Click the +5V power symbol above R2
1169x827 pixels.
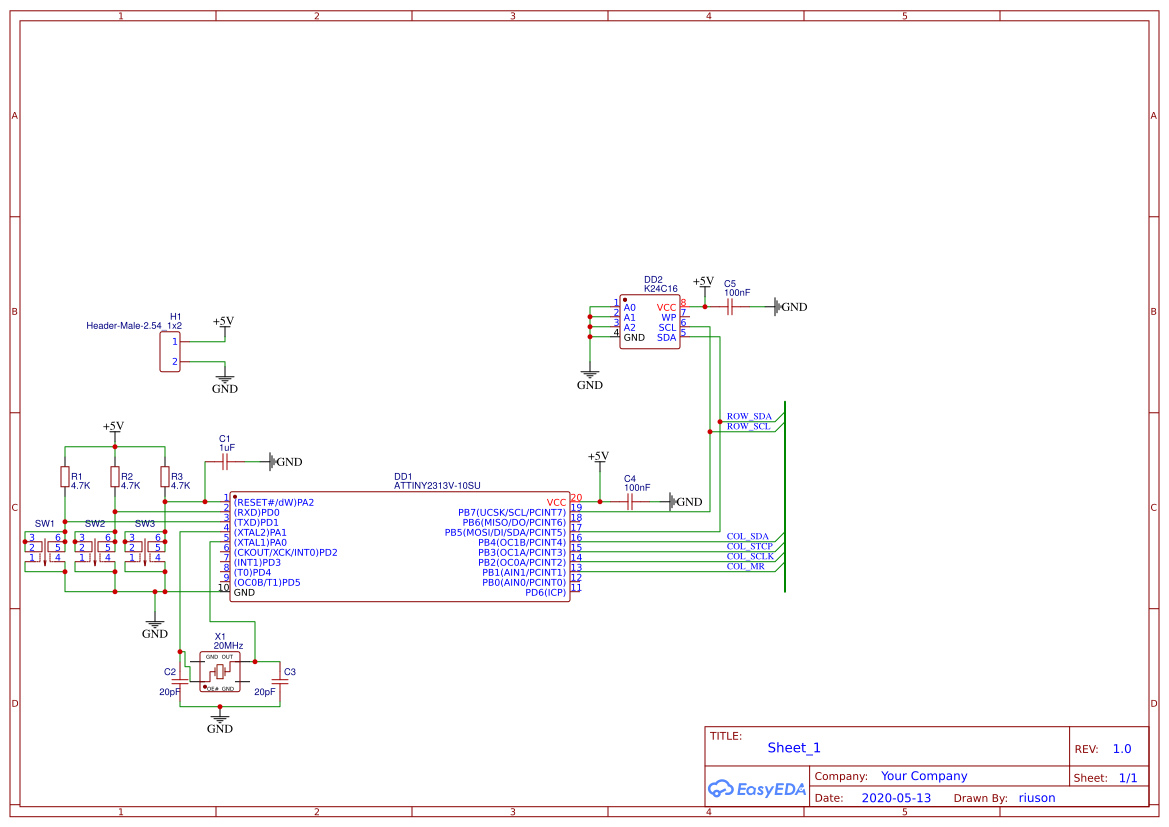[113, 429]
